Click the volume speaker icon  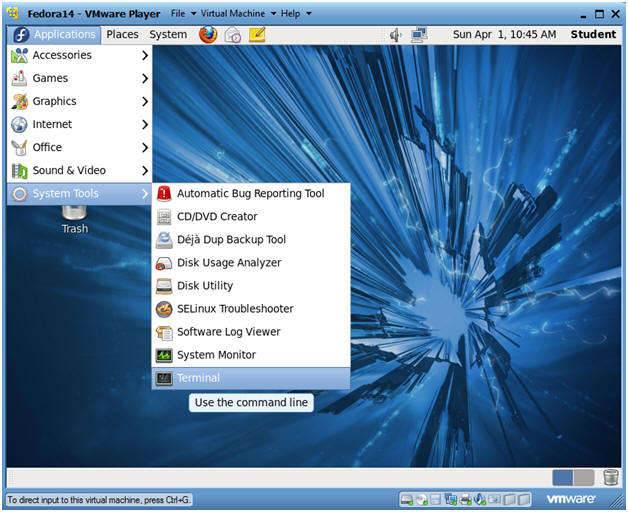(396, 35)
